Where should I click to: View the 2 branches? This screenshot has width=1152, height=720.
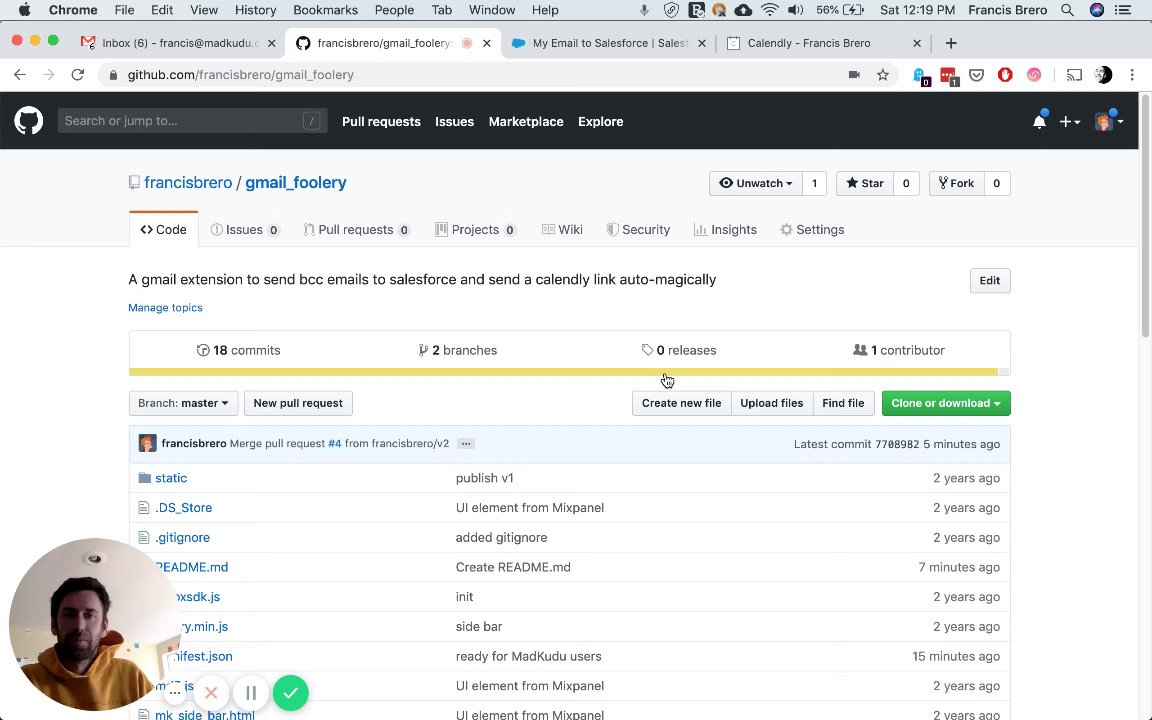458,350
